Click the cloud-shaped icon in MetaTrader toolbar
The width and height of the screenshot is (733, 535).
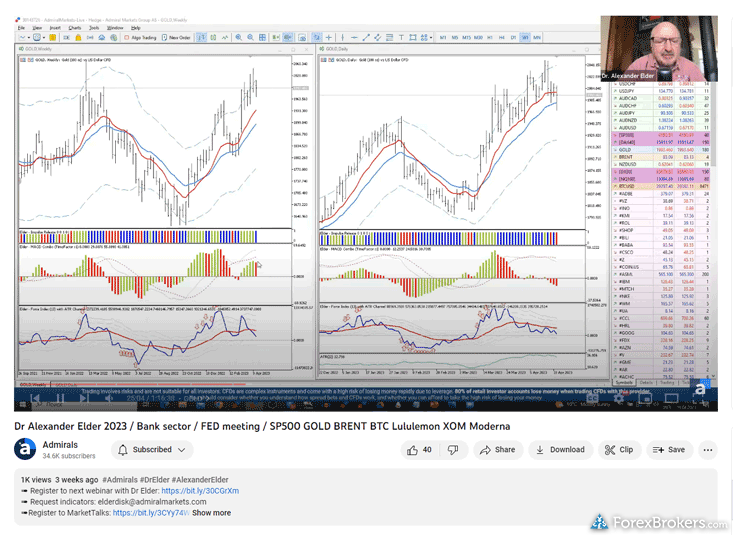pyautogui.click(x=101, y=37)
